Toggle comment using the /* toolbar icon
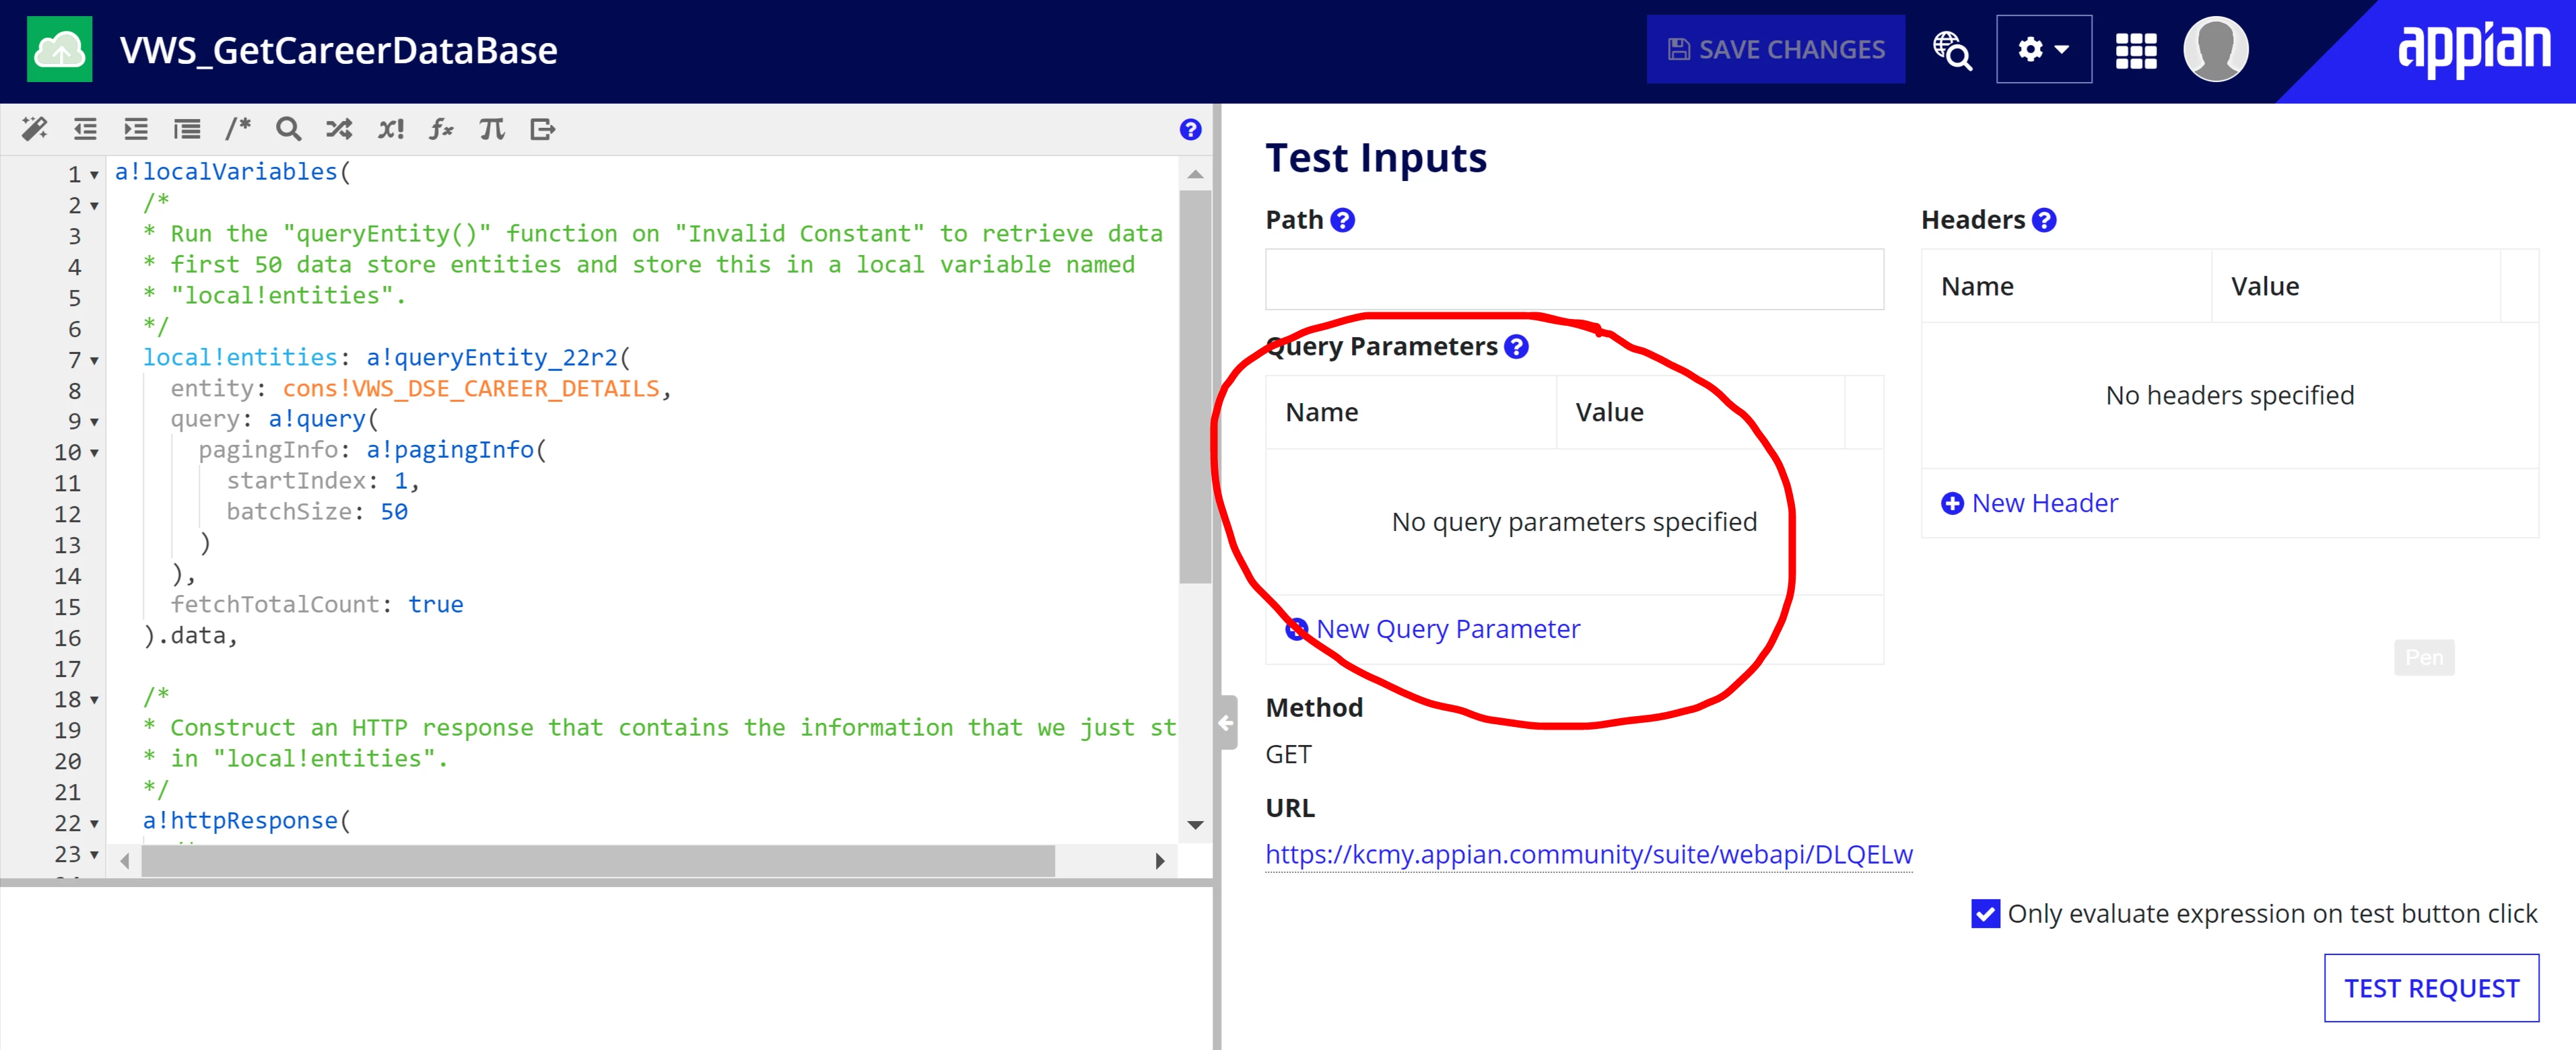Screen dimensions: 2576x1050 (238, 128)
